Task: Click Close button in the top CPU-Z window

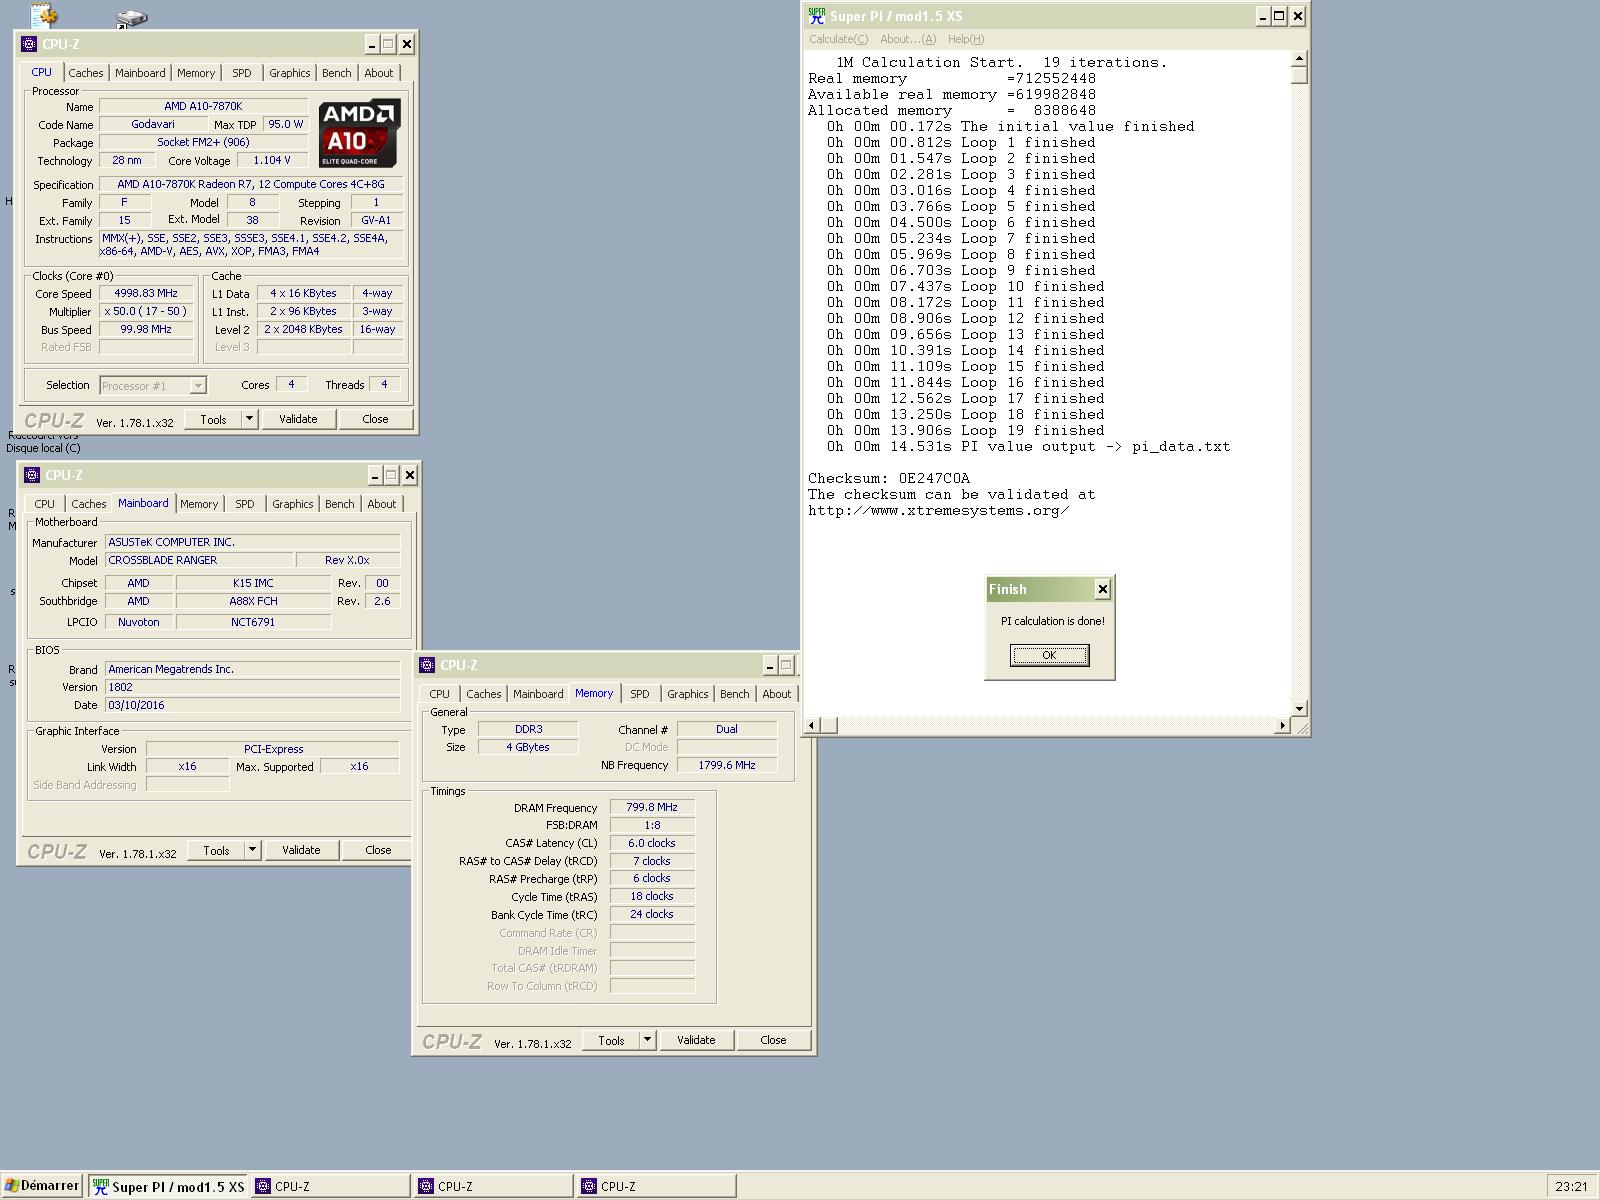Action: (x=375, y=419)
